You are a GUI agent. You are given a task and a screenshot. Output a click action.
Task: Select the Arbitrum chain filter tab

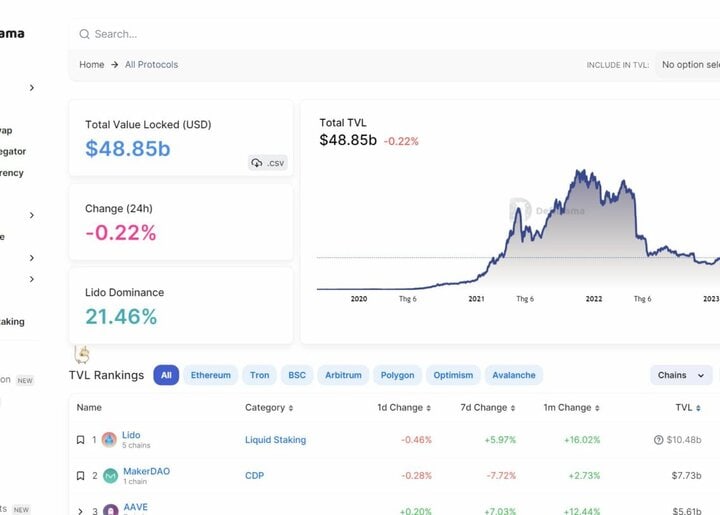click(343, 375)
